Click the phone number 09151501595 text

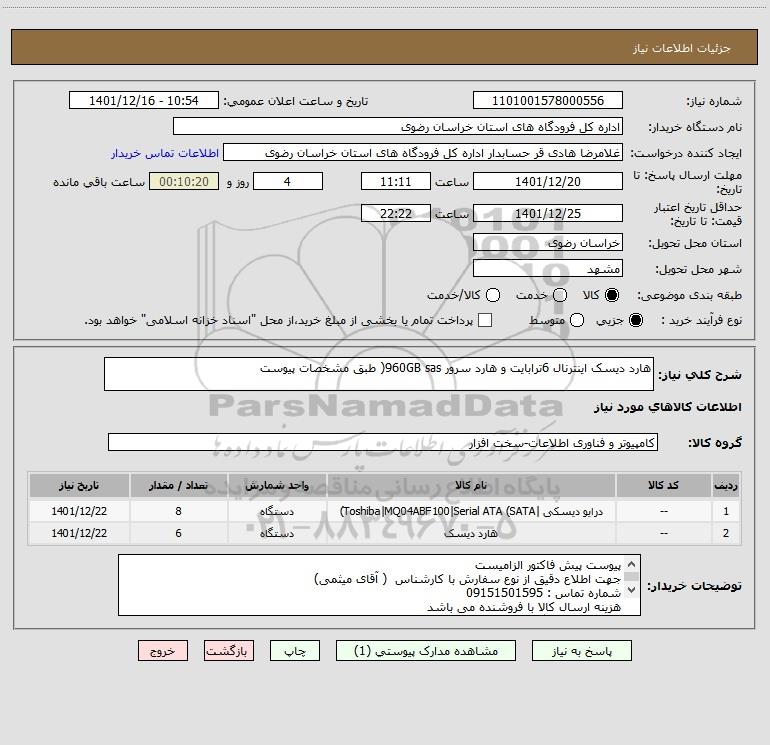[x=504, y=593]
